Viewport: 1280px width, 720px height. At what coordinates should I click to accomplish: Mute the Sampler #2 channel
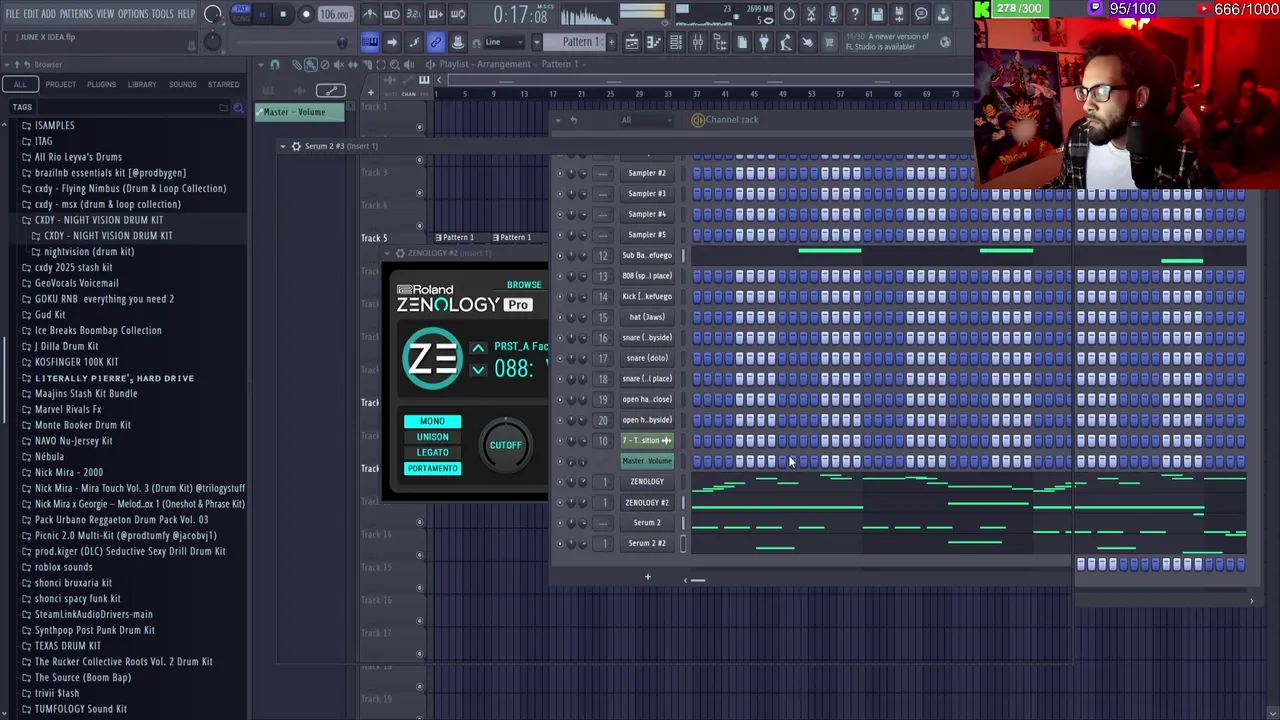(x=560, y=173)
